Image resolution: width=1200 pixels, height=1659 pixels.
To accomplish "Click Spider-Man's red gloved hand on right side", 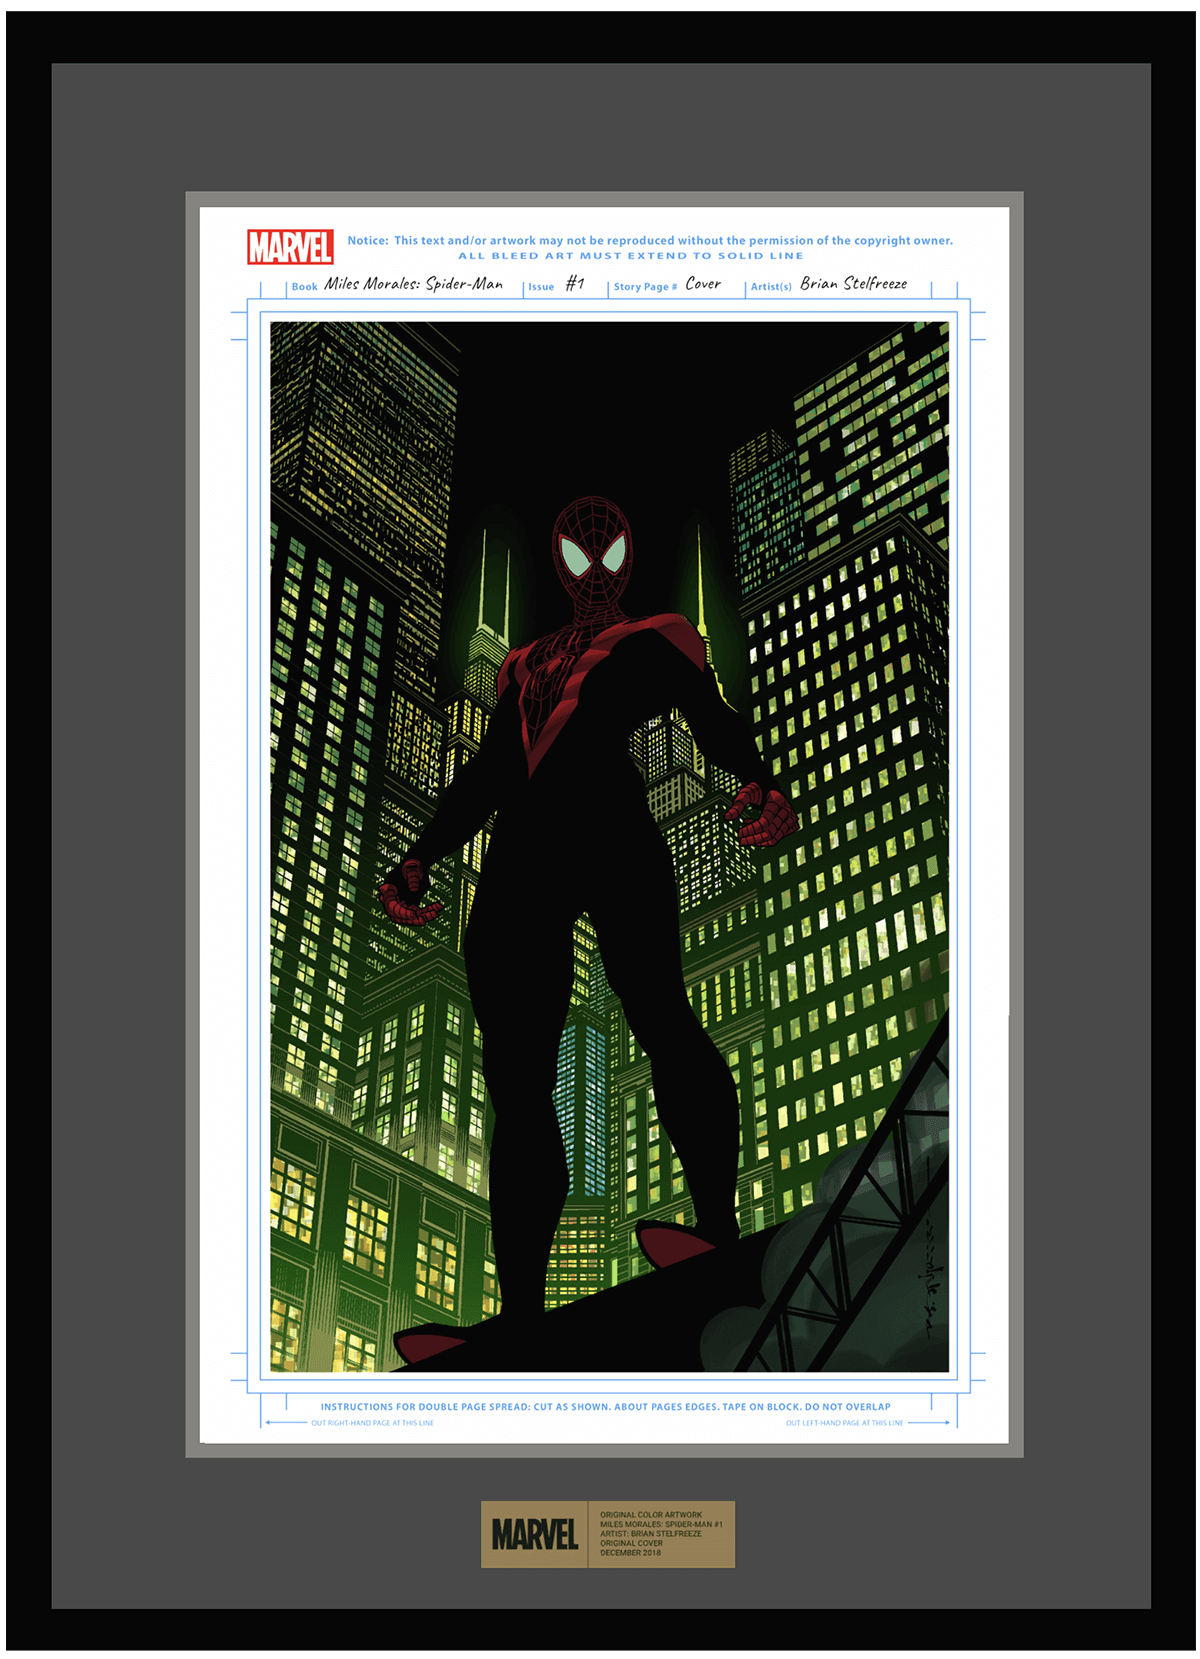I will [765, 817].
